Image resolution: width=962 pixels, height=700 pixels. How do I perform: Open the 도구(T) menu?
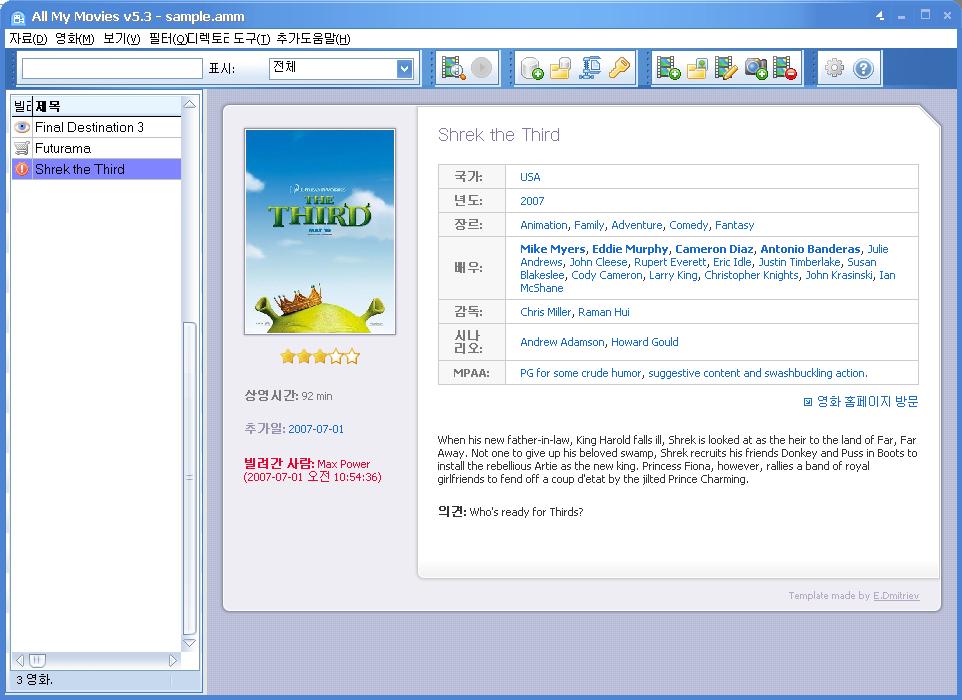[x=251, y=39]
